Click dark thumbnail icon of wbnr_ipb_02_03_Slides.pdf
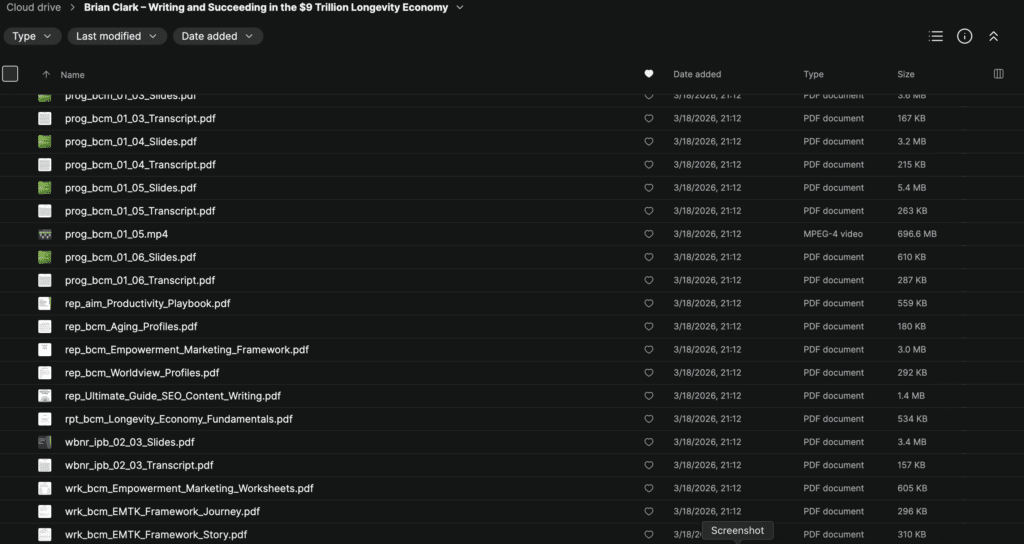Image resolution: width=1024 pixels, height=544 pixels. tap(44, 442)
